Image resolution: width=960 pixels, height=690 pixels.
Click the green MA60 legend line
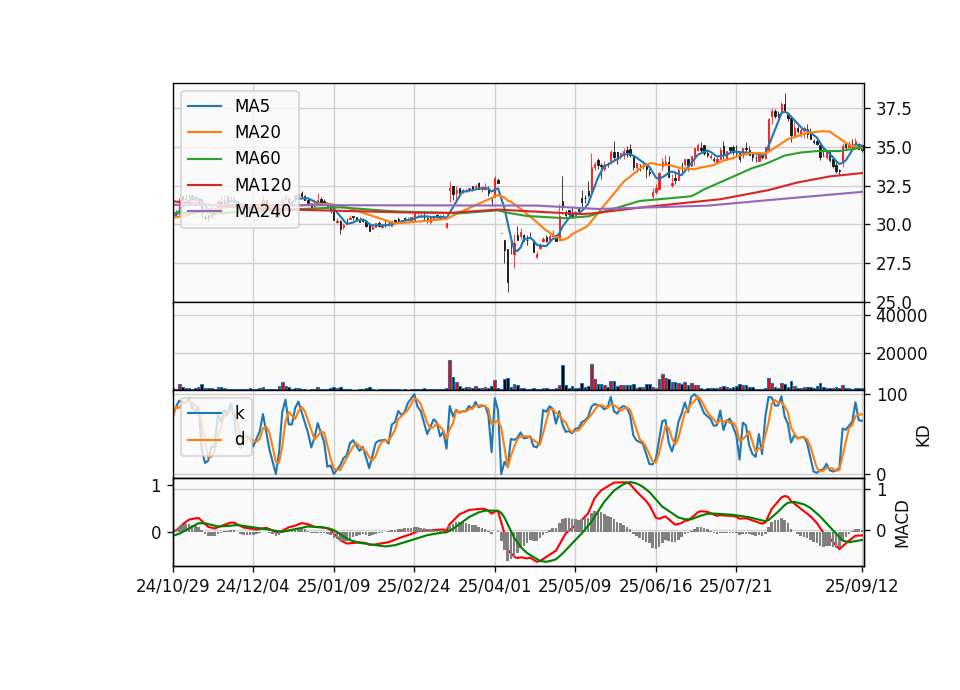pos(204,159)
